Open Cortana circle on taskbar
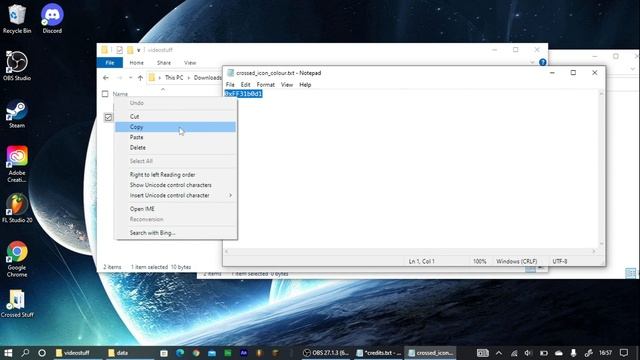Image resolution: width=640 pixels, height=360 pixels. click(42, 353)
